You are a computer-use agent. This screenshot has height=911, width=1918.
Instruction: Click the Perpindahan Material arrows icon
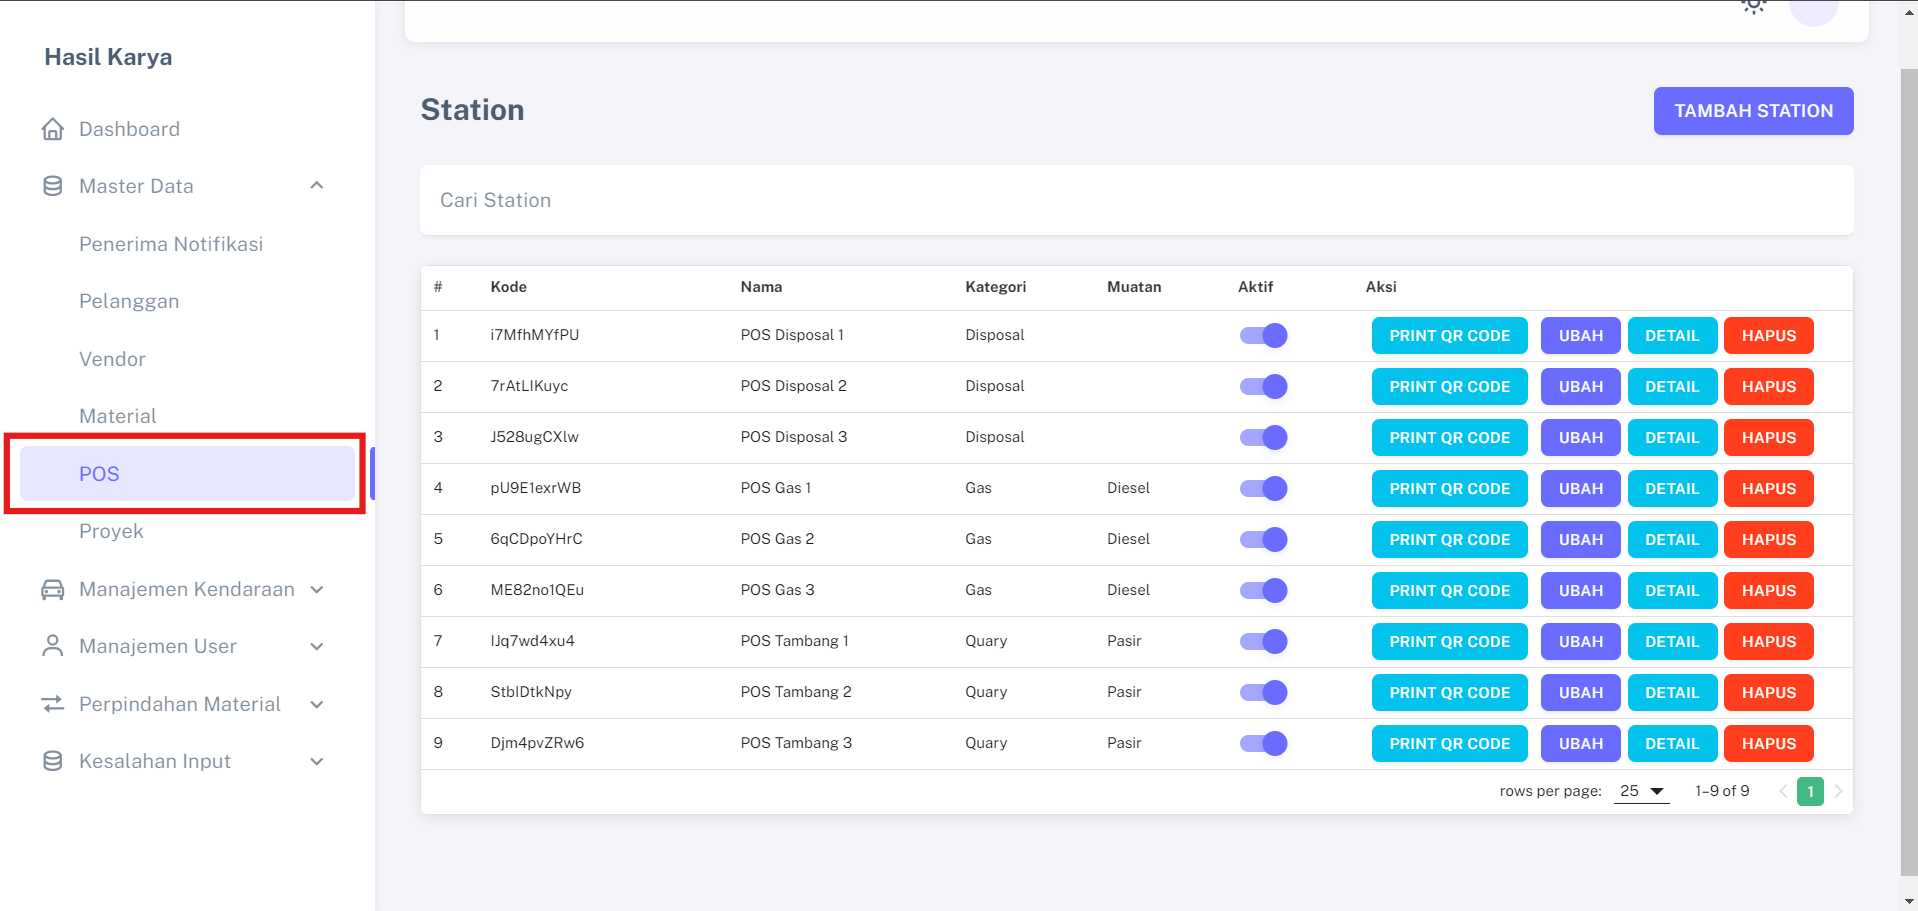(53, 704)
